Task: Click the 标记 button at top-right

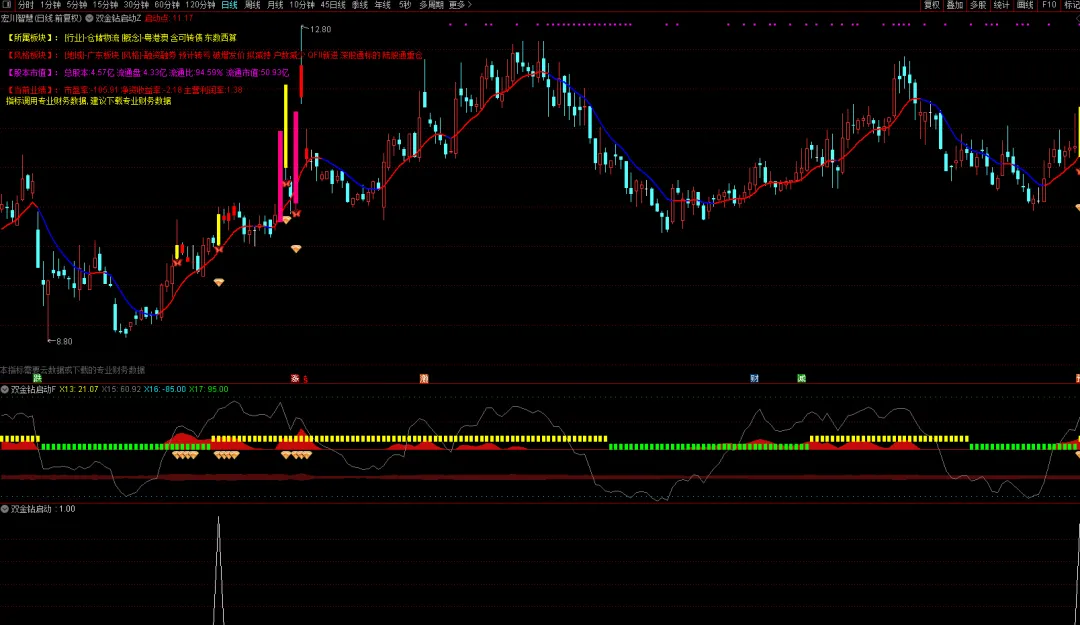Action: (1072, 5)
